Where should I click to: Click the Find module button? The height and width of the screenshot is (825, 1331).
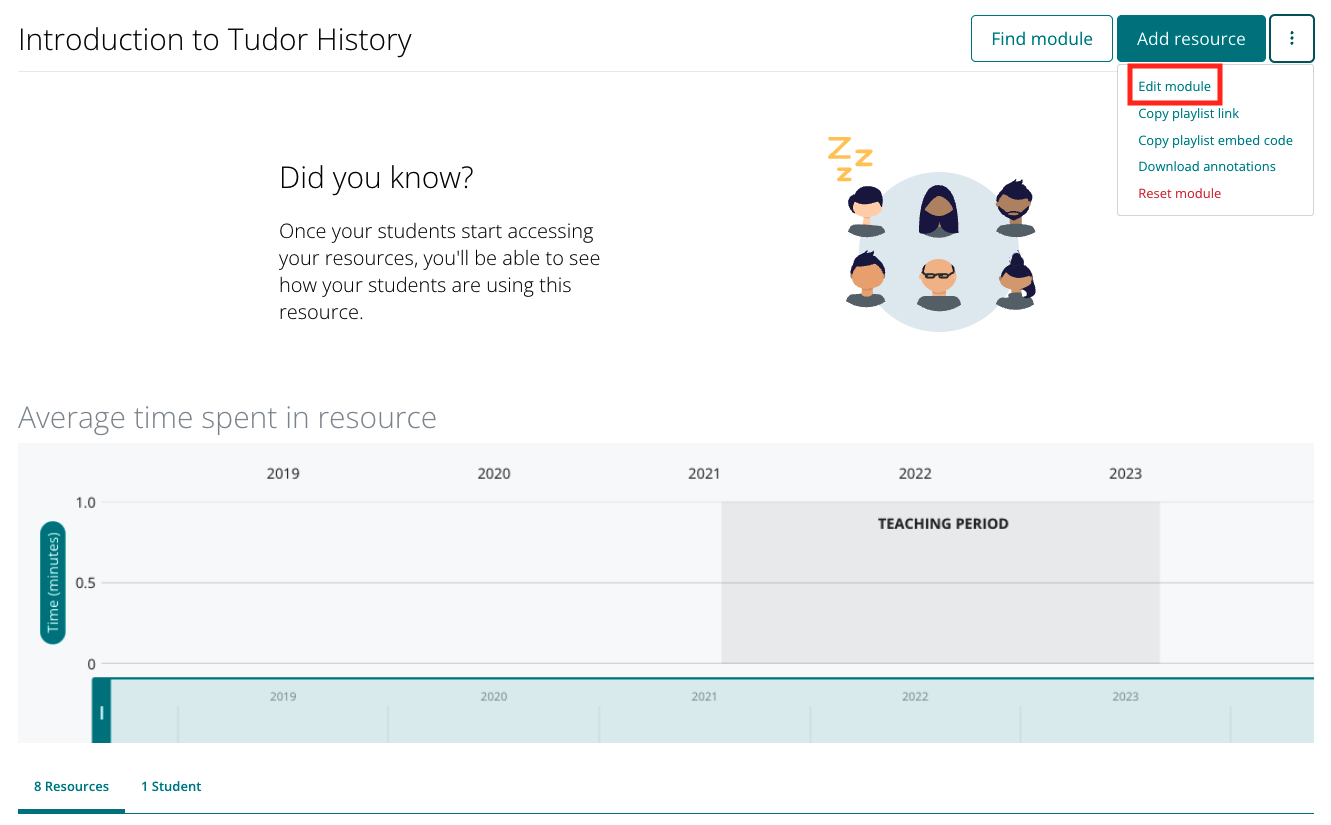pyautogui.click(x=1042, y=39)
